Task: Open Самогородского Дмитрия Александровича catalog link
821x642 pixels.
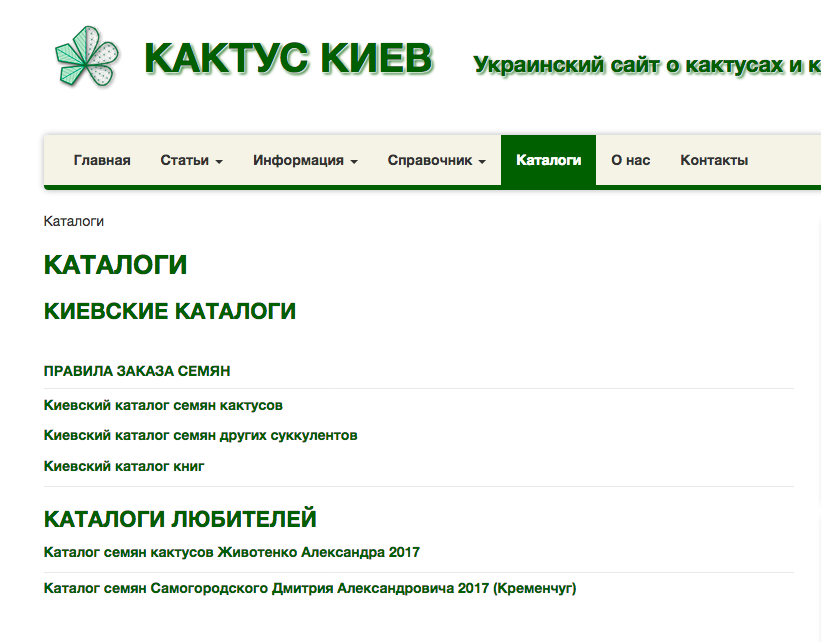Action: point(310,589)
